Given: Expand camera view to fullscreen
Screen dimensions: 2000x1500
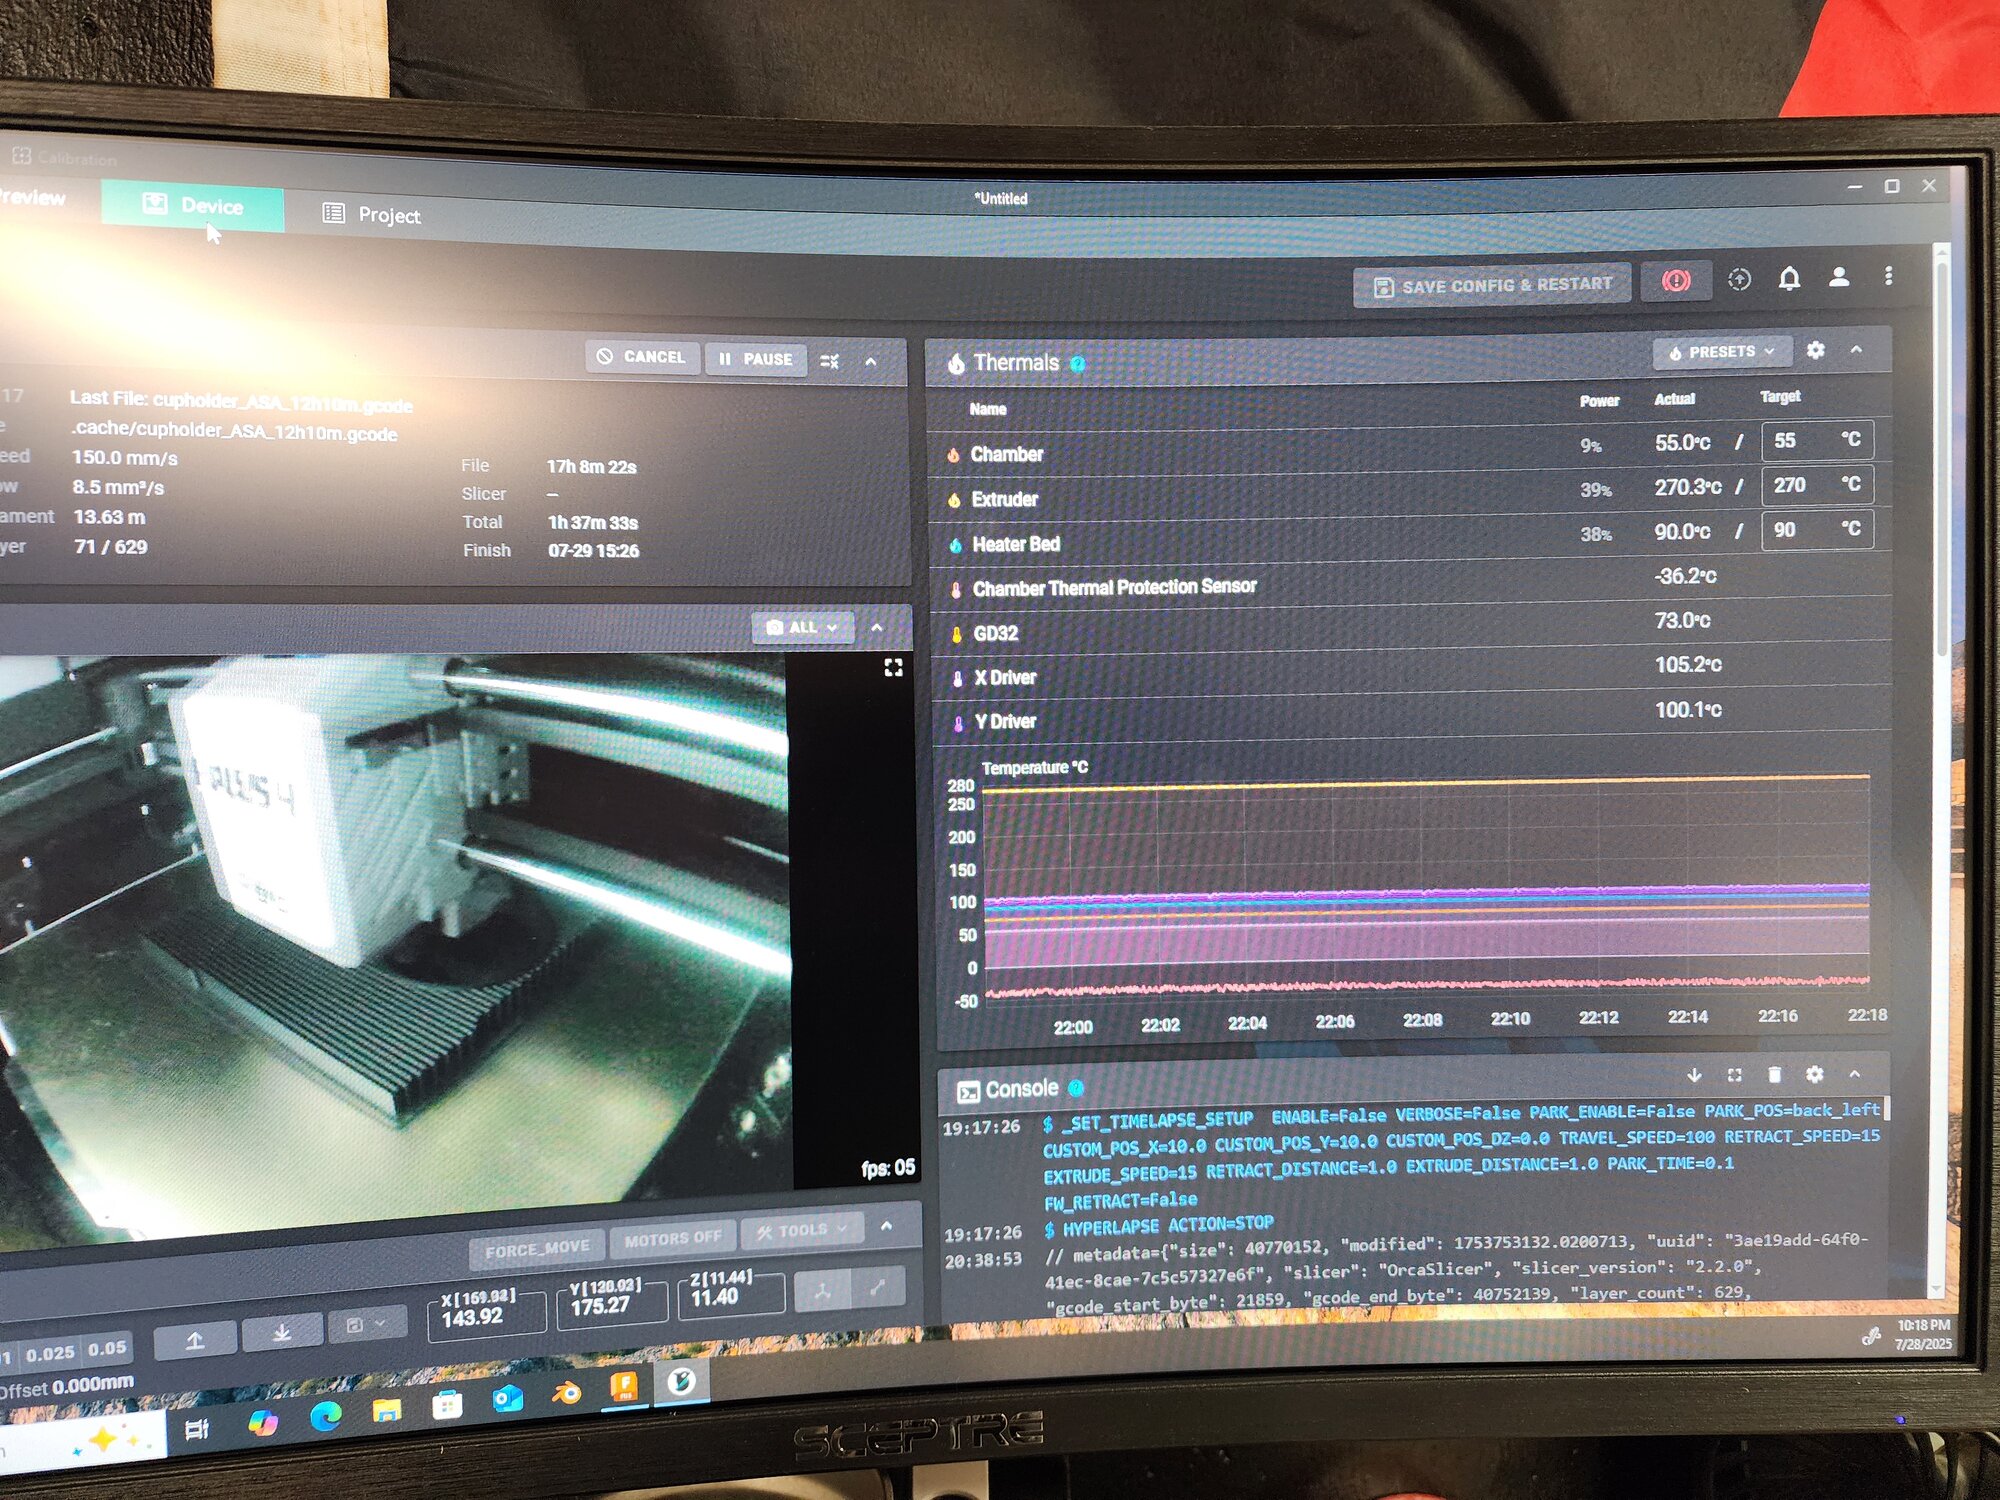Looking at the screenshot, I should pos(893,667).
